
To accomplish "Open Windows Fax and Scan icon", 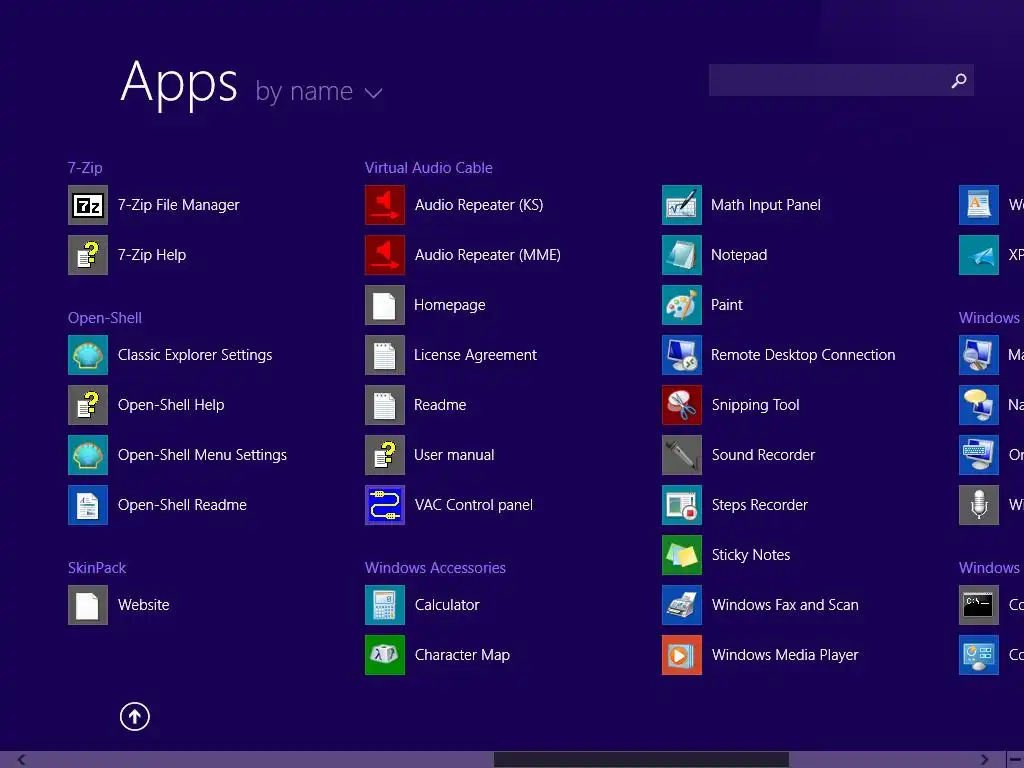I will coord(682,605).
